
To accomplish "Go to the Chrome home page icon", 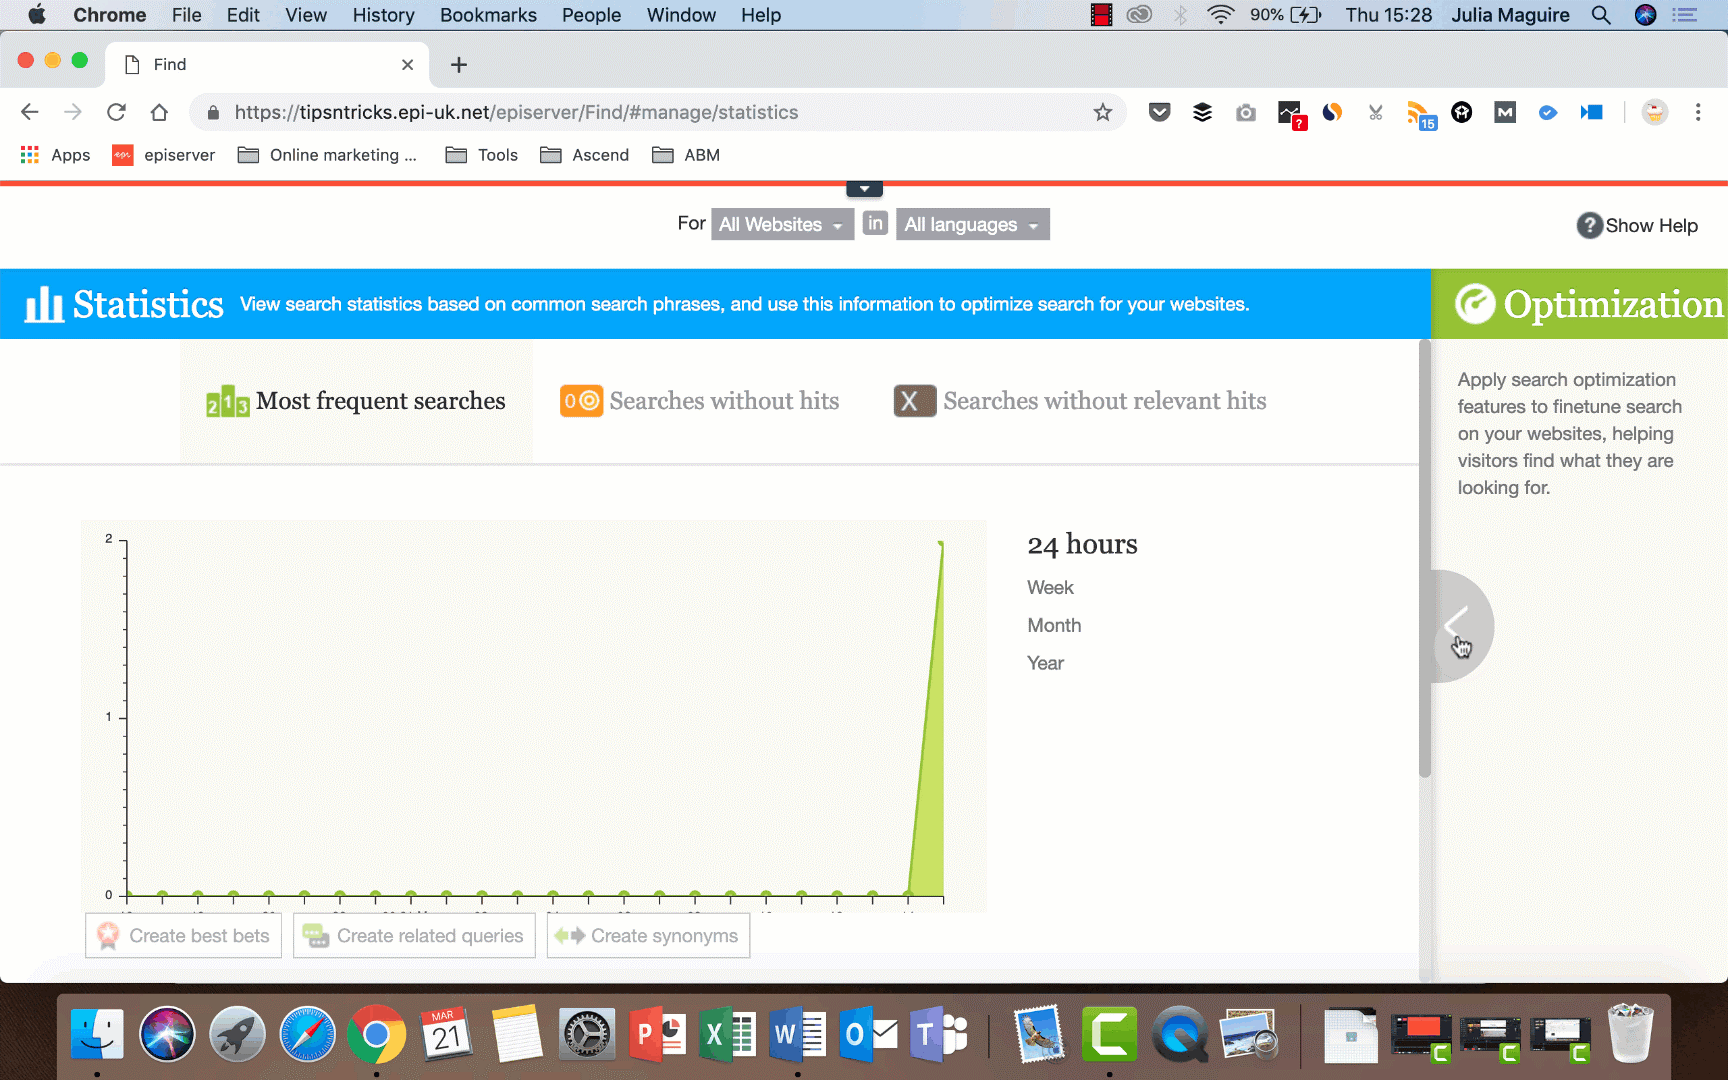I will click(x=159, y=112).
